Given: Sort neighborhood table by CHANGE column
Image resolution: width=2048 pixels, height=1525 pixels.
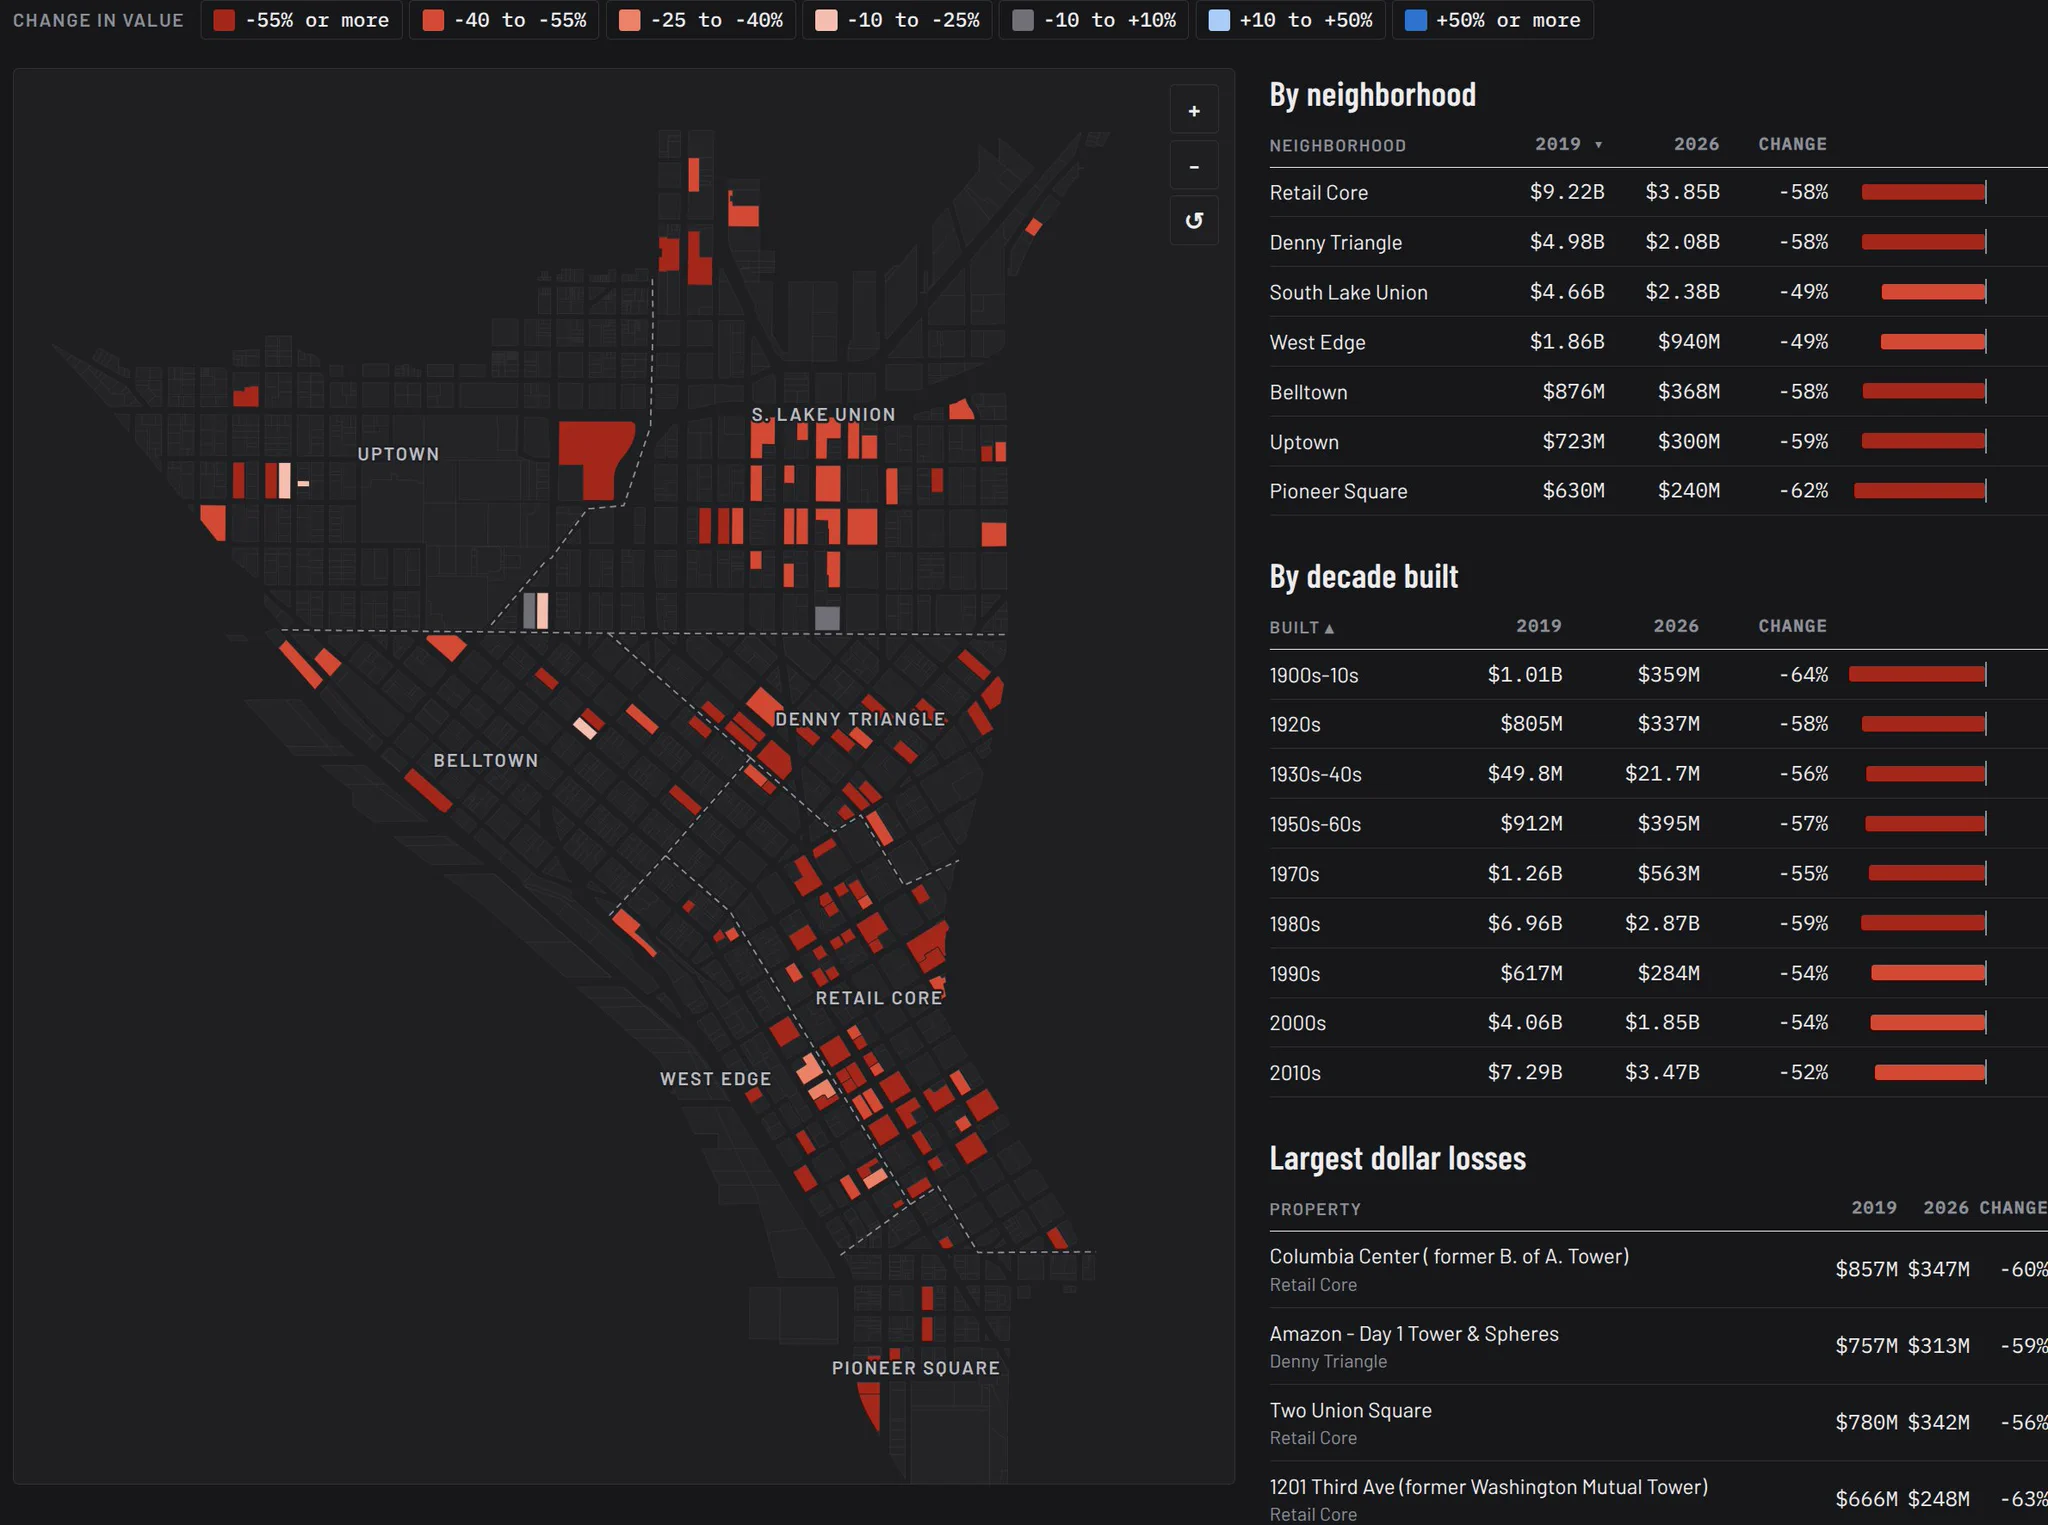Looking at the screenshot, I should click(1792, 144).
